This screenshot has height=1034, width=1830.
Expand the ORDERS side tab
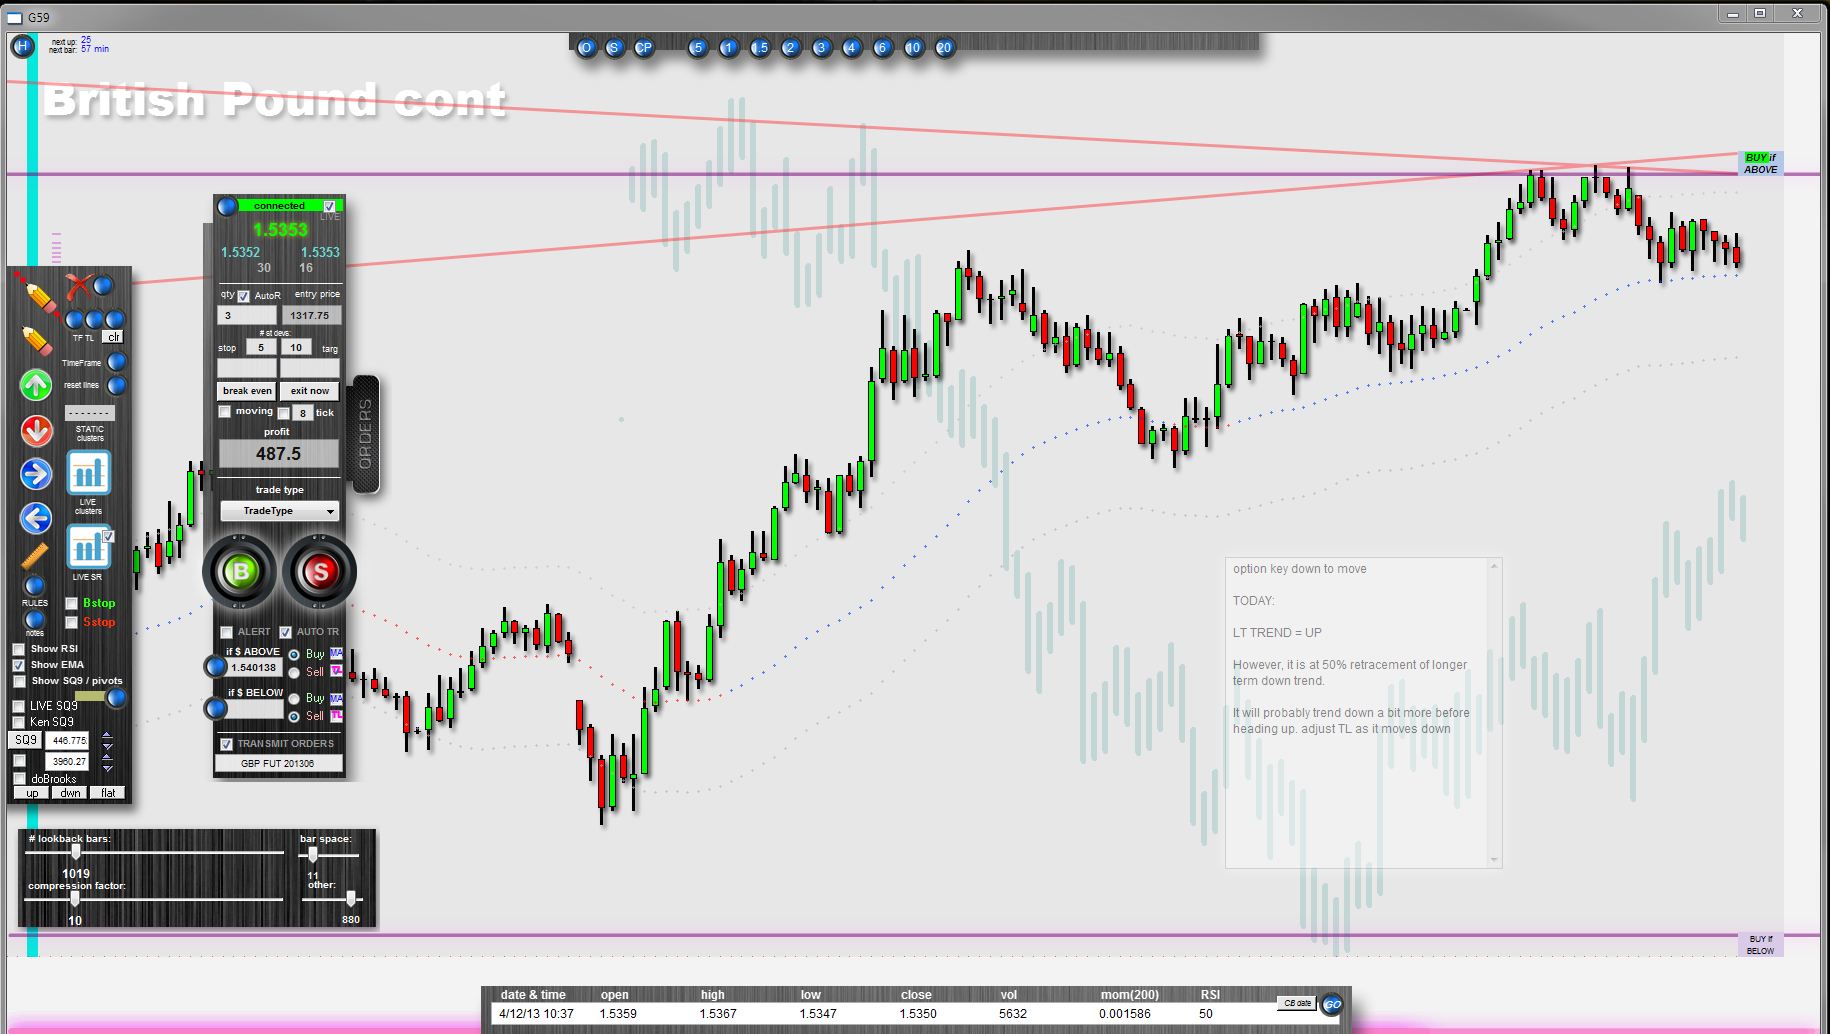tap(365, 434)
